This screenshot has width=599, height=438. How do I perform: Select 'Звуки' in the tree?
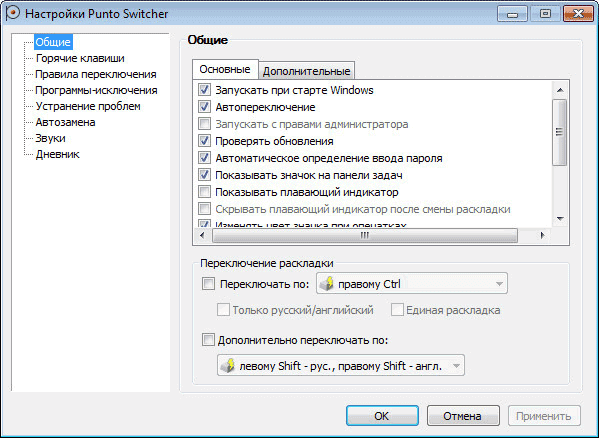coord(50,138)
